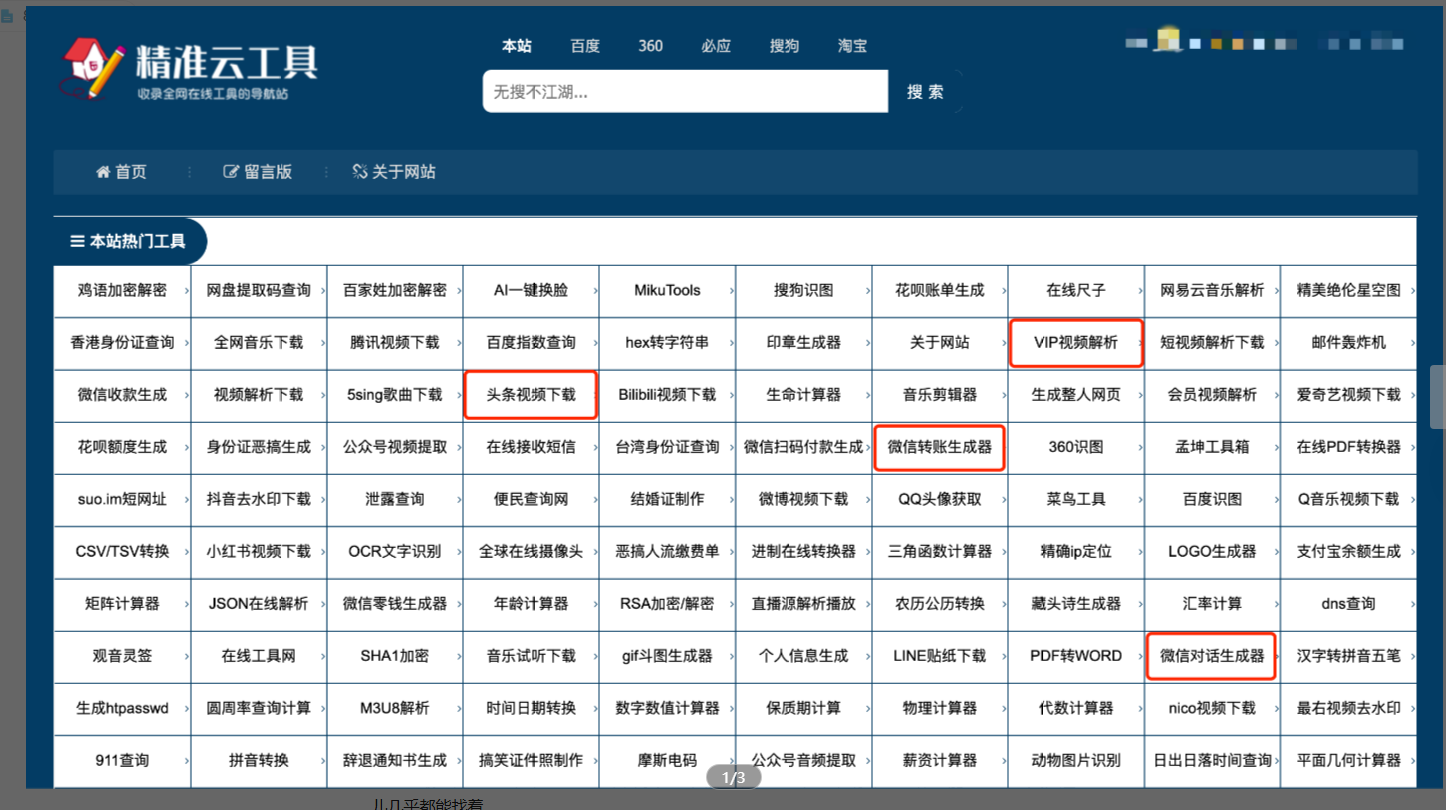Open the SHA1加密 tool

click(394, 656)
